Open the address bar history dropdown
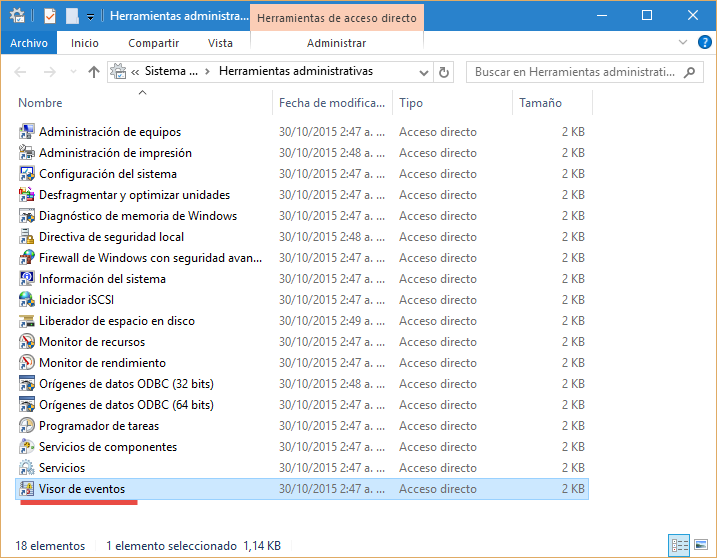 424,72
